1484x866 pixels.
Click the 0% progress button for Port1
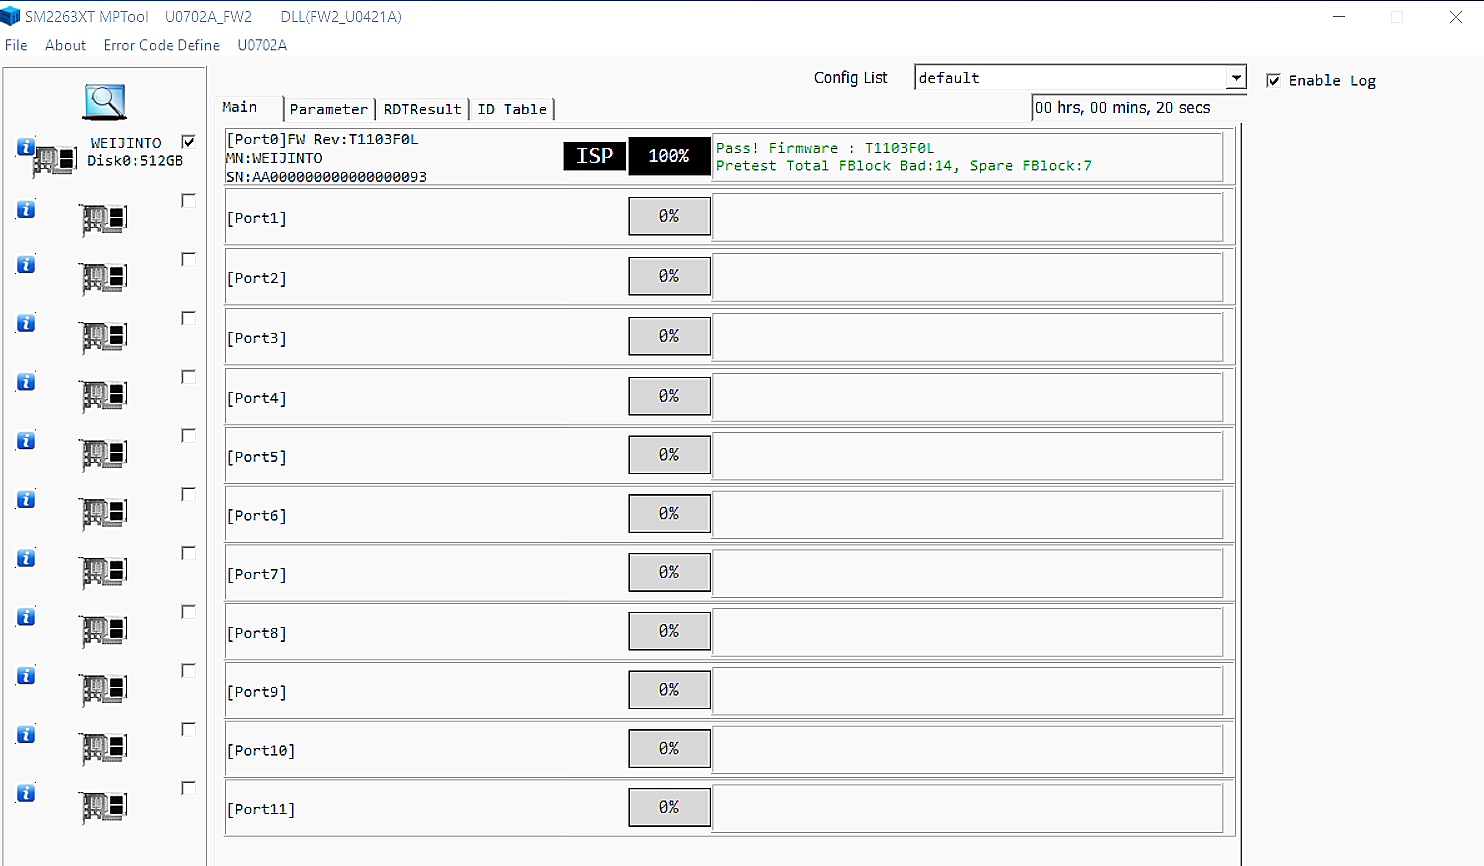669,216
